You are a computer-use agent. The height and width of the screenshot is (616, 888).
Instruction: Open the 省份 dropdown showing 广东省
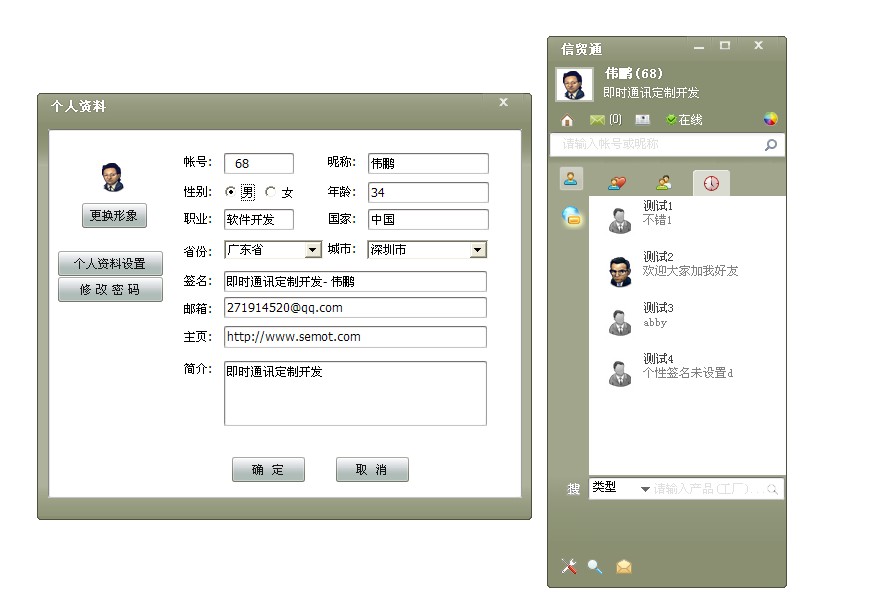(x=273, y=250)
